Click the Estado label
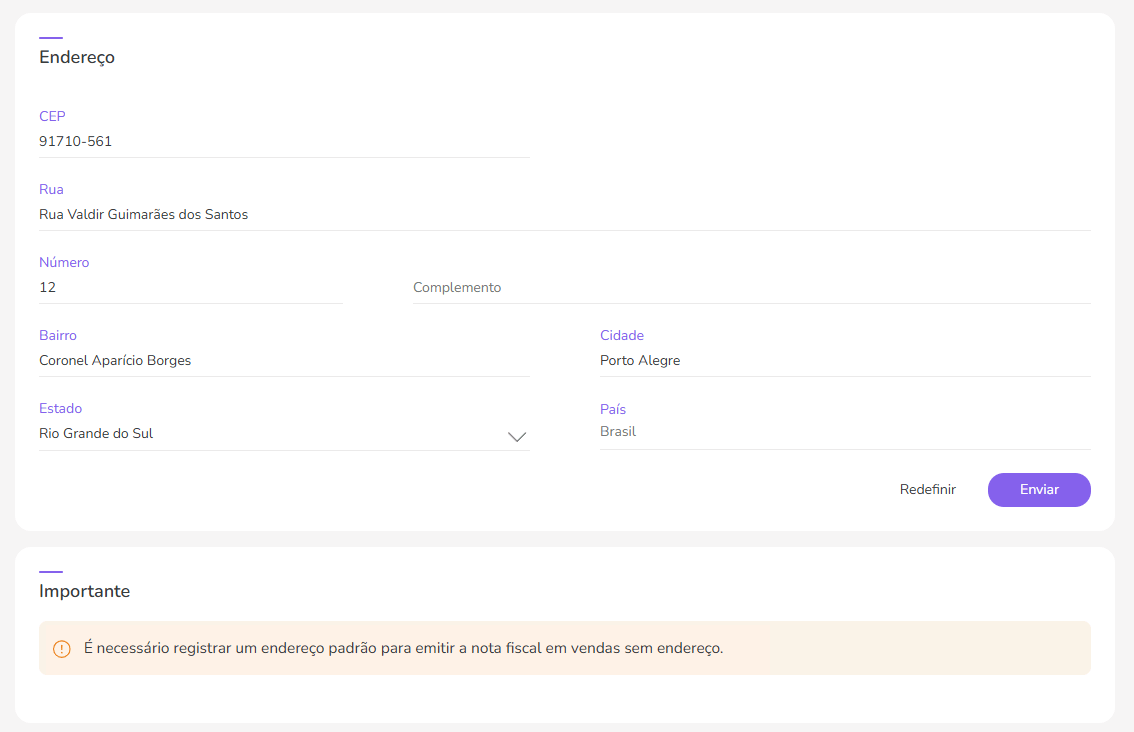 click(x=60, y=409)
